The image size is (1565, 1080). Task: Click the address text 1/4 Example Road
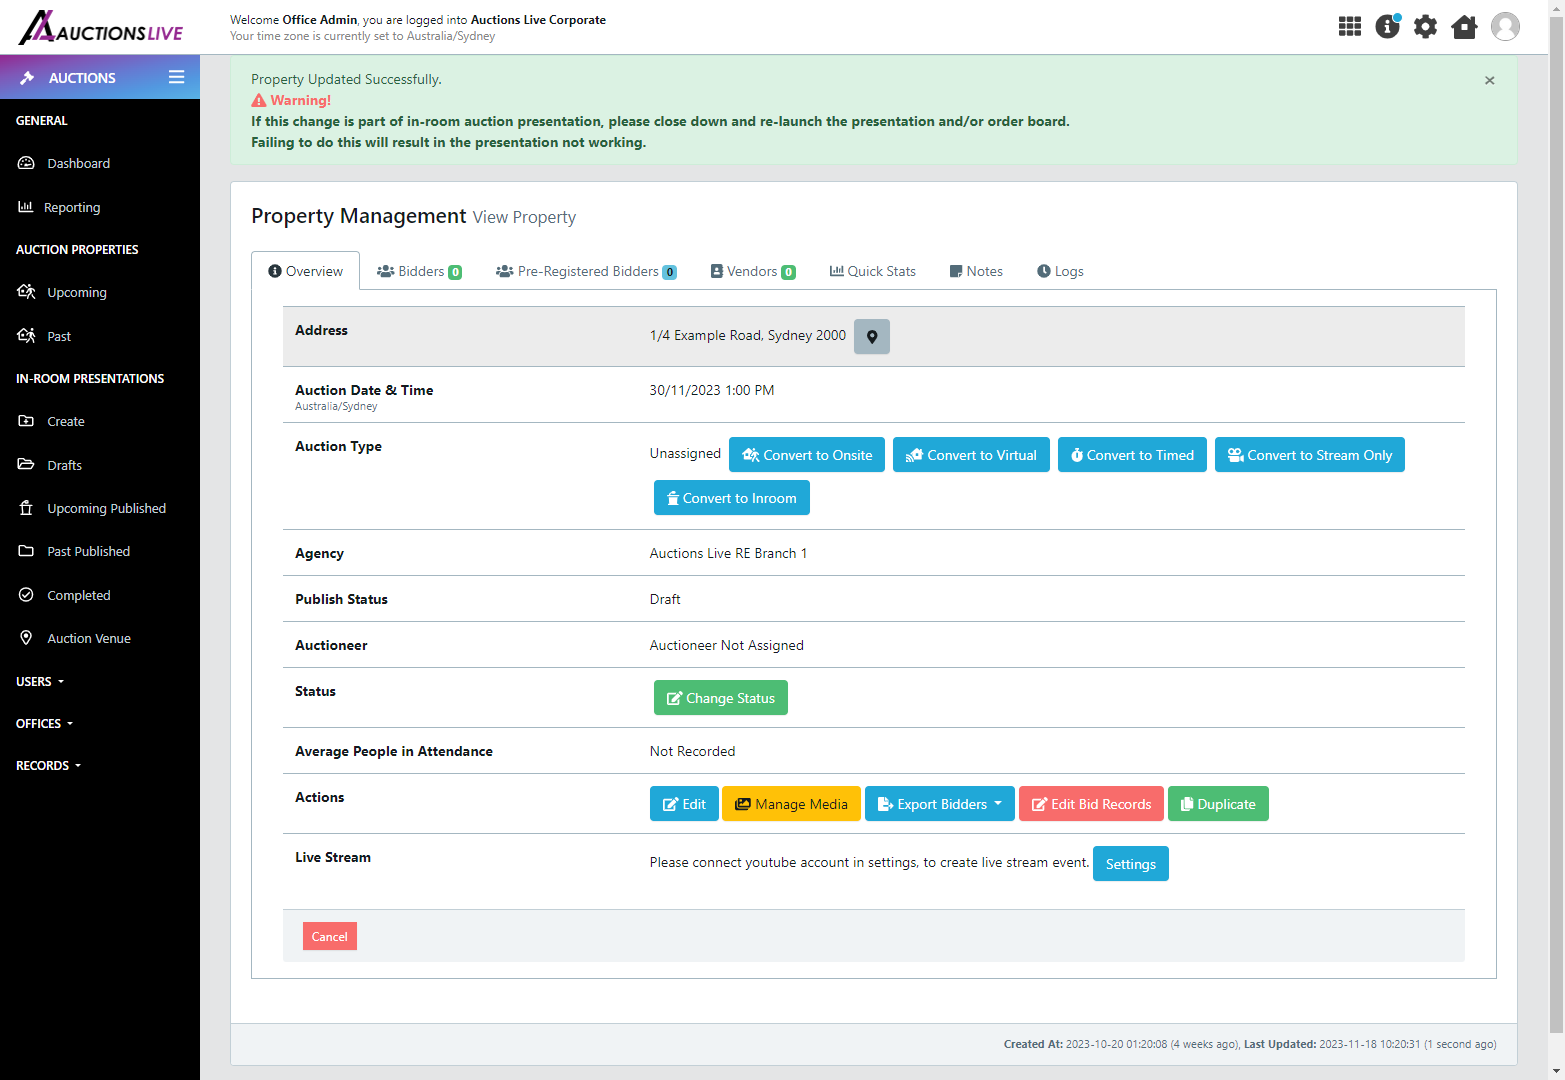[748, 335]
